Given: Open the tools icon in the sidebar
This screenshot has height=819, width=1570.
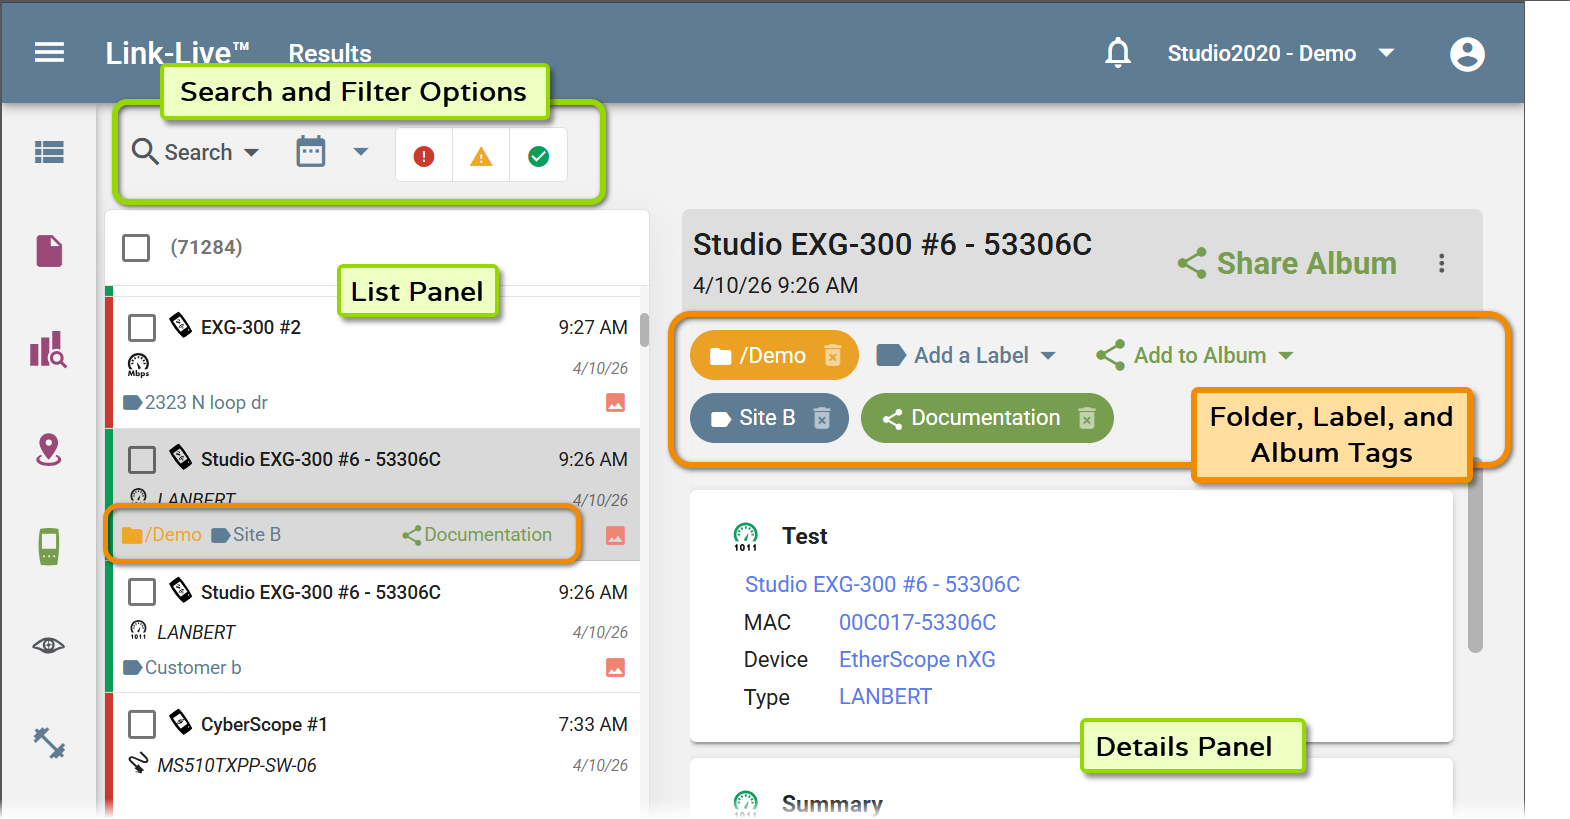Looking at the screenshot, I should point(49,743).
